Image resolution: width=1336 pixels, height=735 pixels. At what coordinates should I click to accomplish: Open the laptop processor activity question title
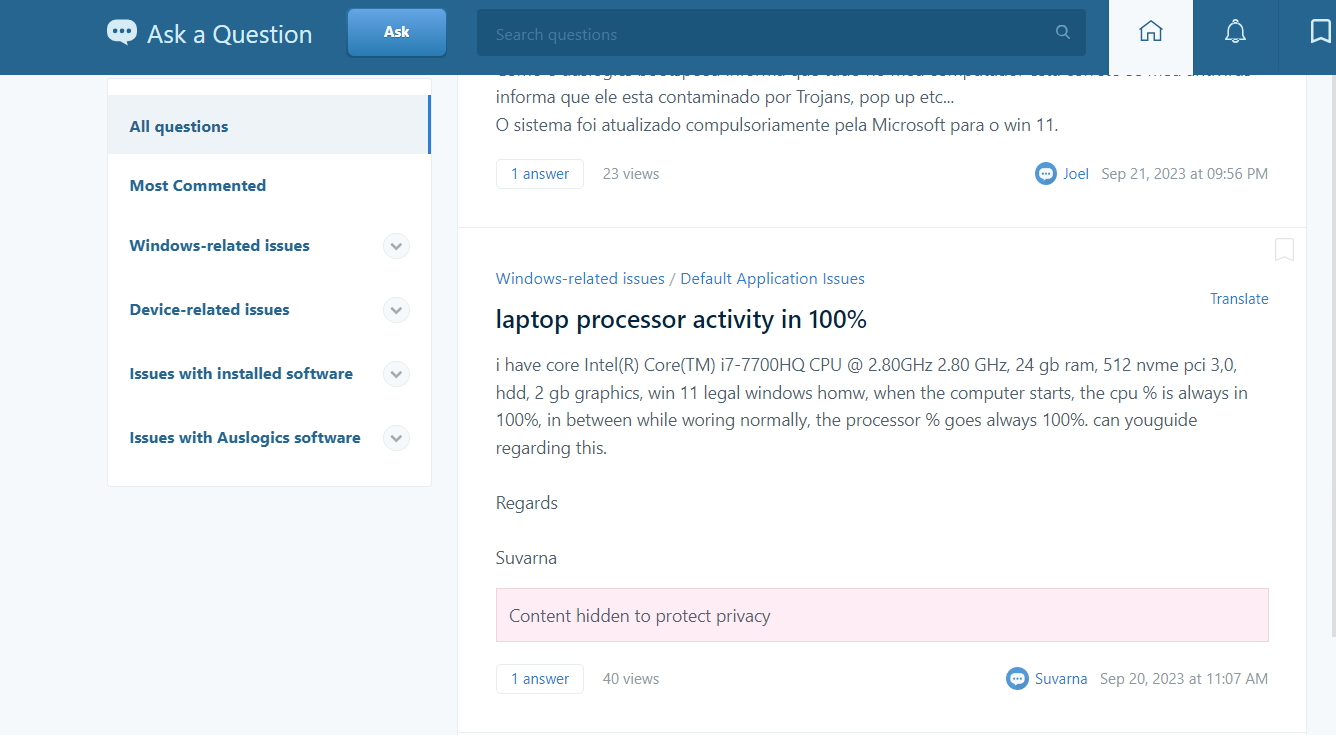pyautogui.click(x=681, y=320)
